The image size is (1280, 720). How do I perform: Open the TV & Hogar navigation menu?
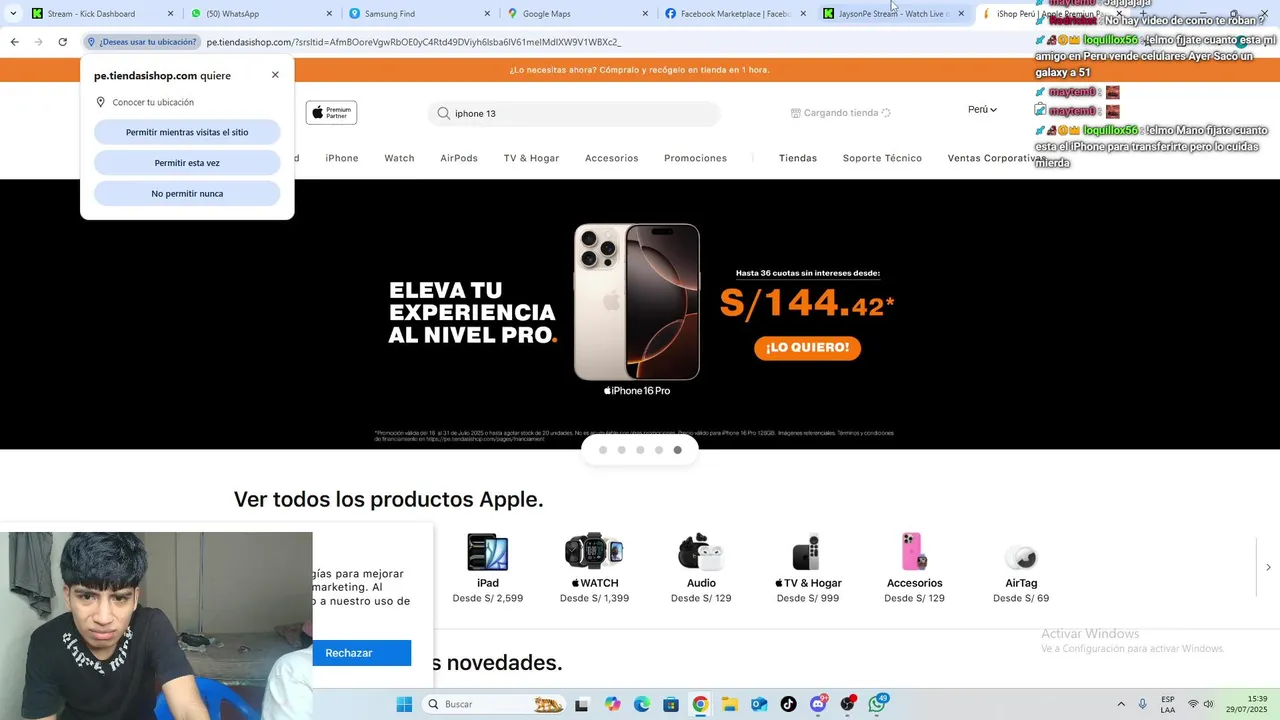tap(531, 158)
